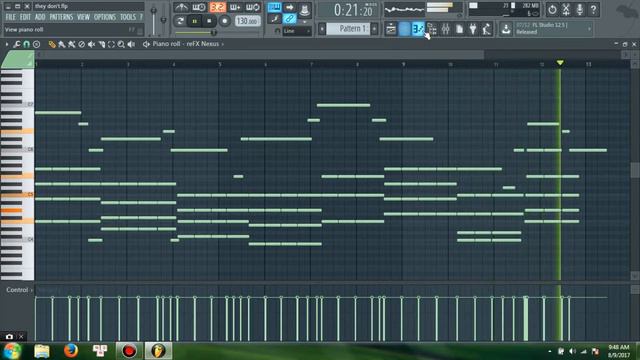Expand the Control lane selector

[x=20, y=290]
